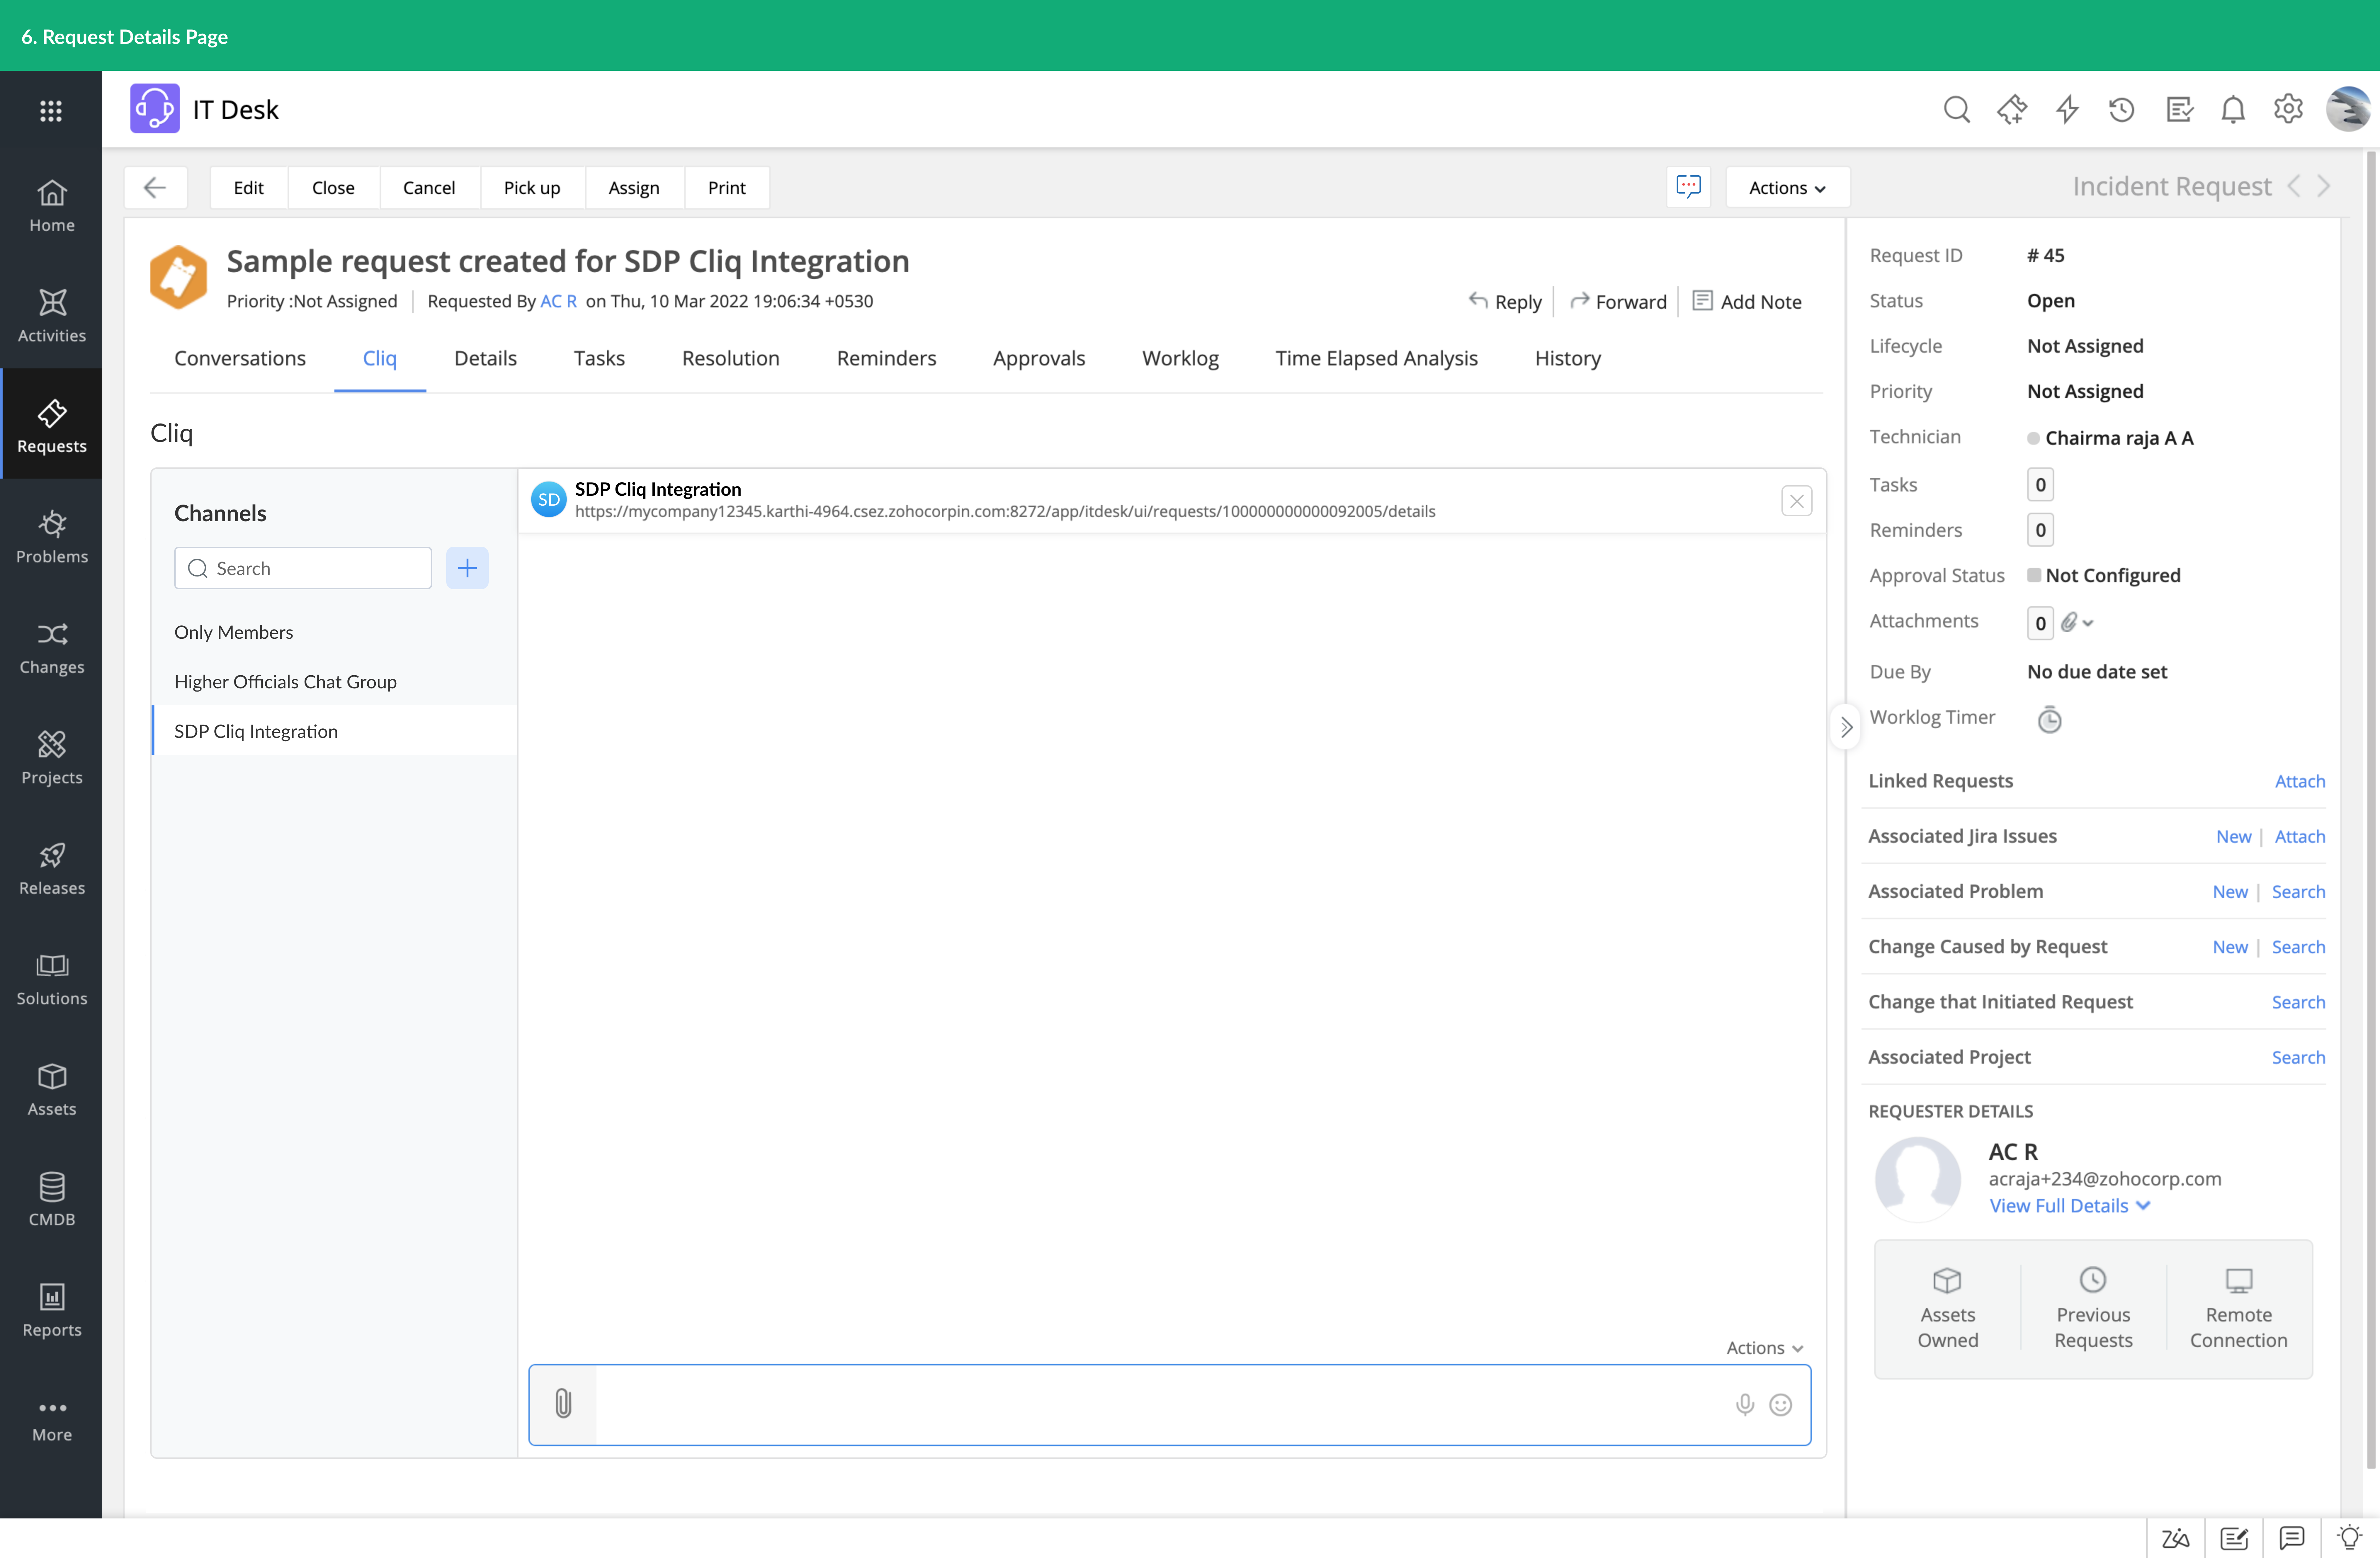Open Assets Owned for requester
Viewport: 2380px width, 1558px height.
(x=1947, y=1309)
